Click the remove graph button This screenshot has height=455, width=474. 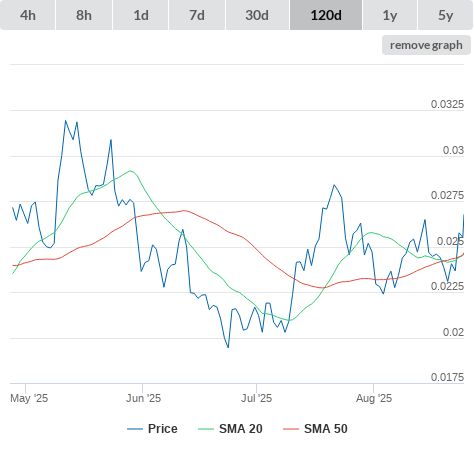(426, 45)
